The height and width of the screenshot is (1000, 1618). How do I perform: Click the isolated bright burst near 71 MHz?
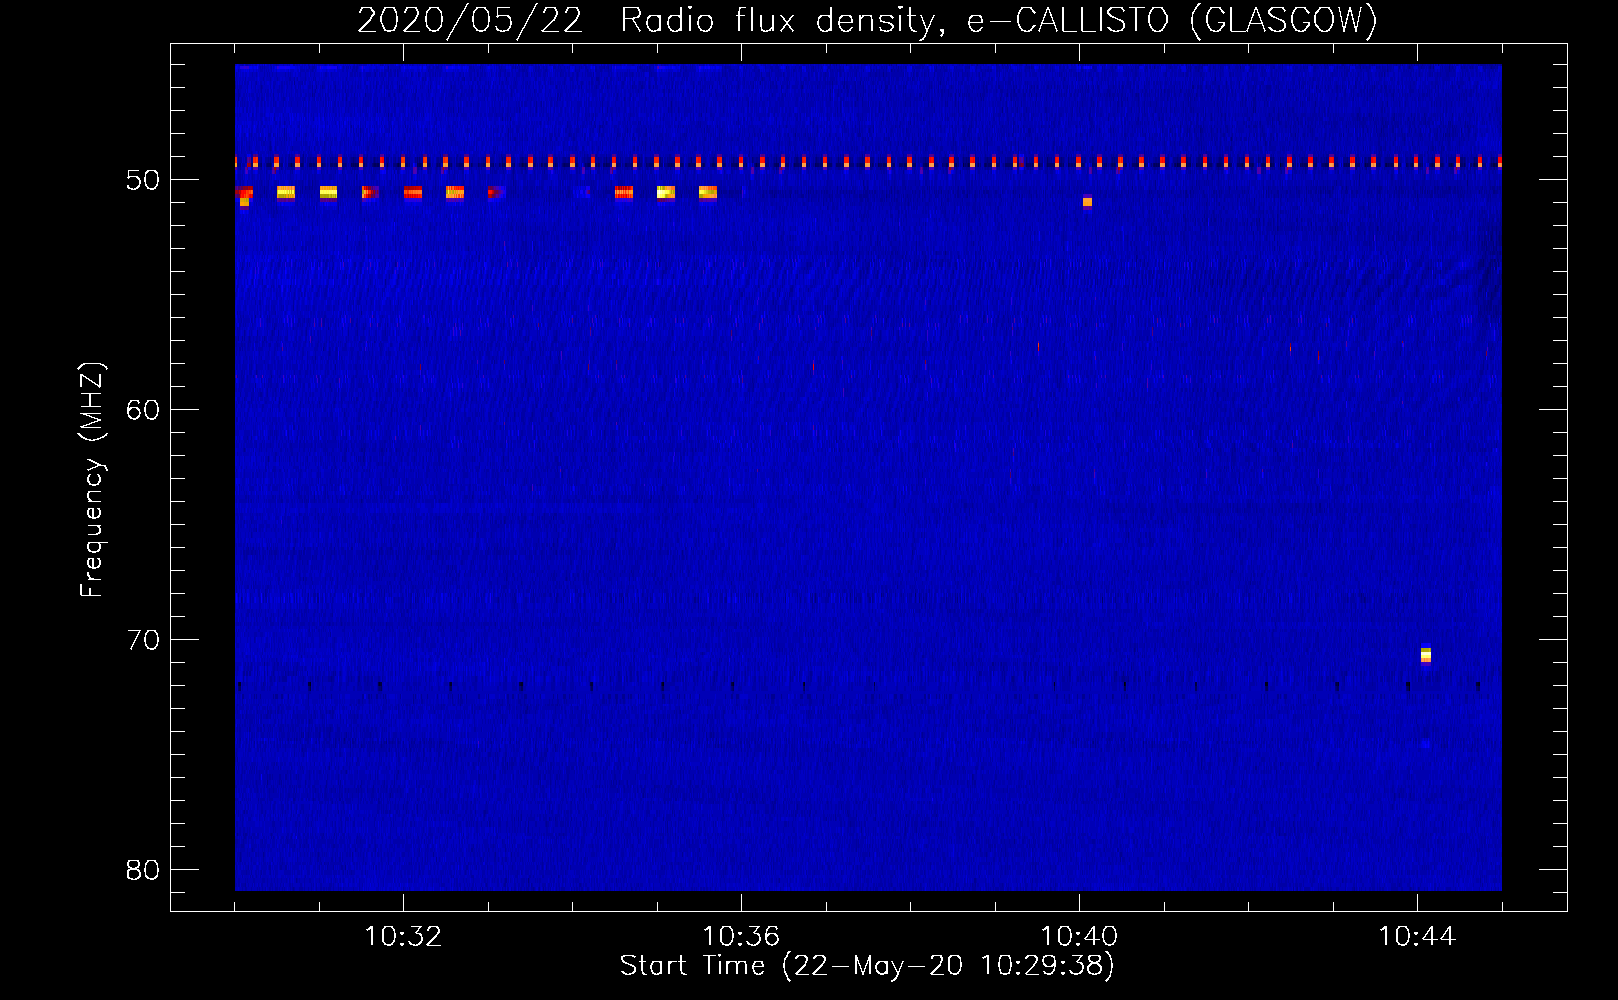pos(1426,655)
